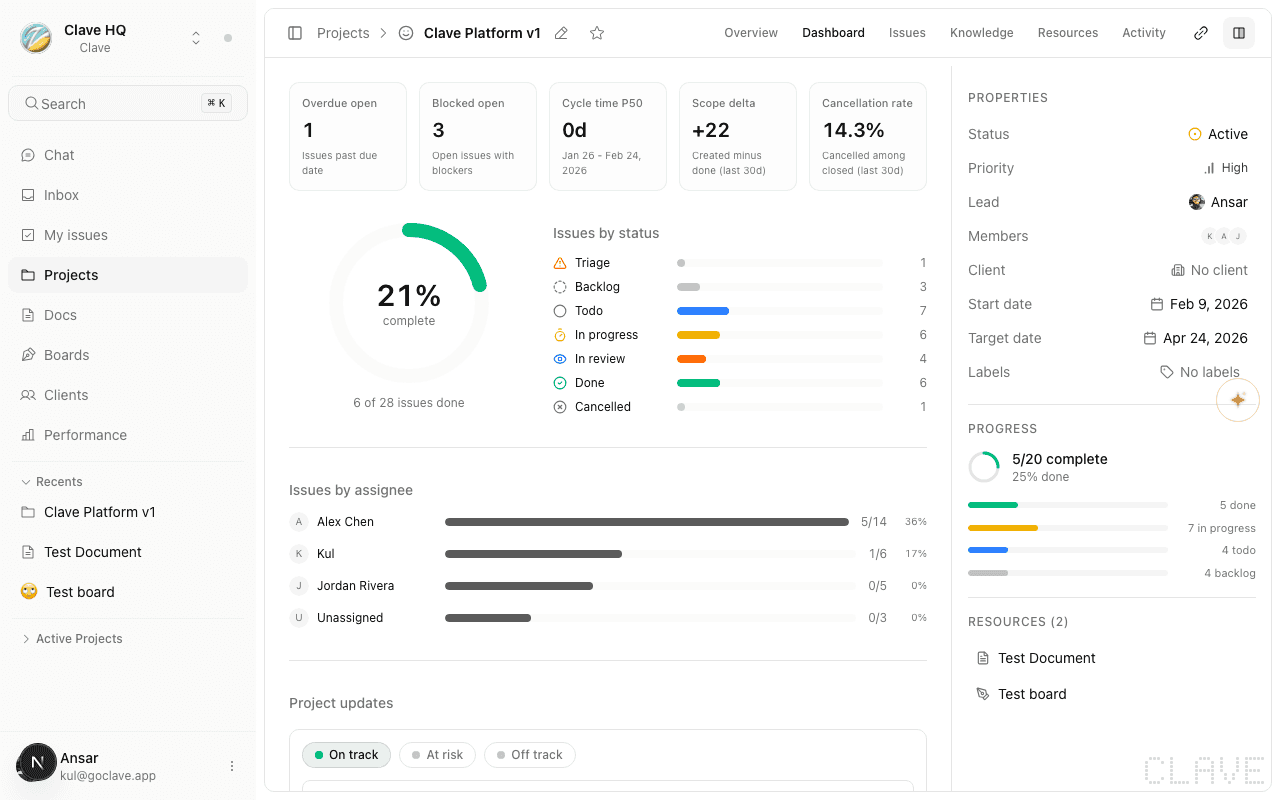Star the Clave Platform v1 project
The image size is (1280, 800).
pos(597,33)
